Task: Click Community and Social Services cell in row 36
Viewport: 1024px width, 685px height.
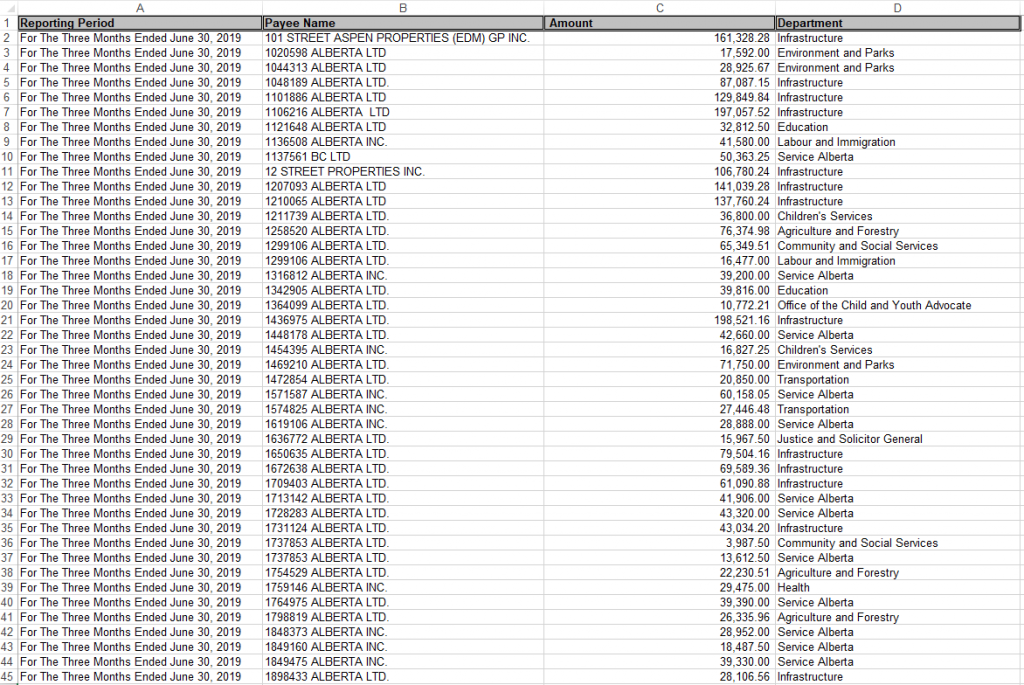Action: [x=897, y=543]
